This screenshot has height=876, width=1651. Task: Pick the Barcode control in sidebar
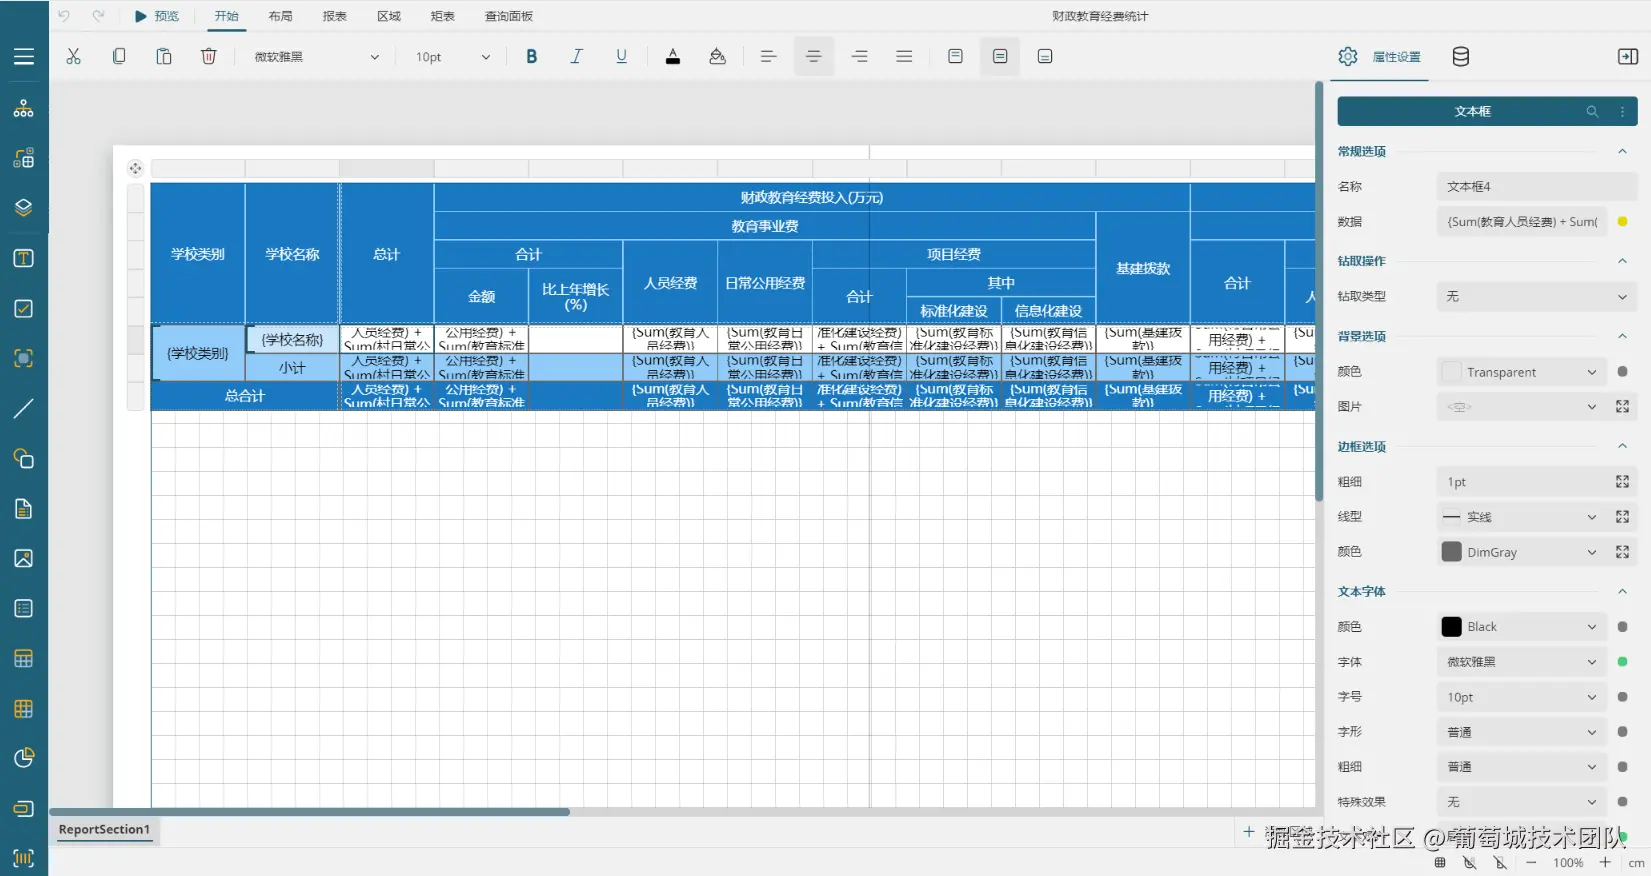click(24, 858)
